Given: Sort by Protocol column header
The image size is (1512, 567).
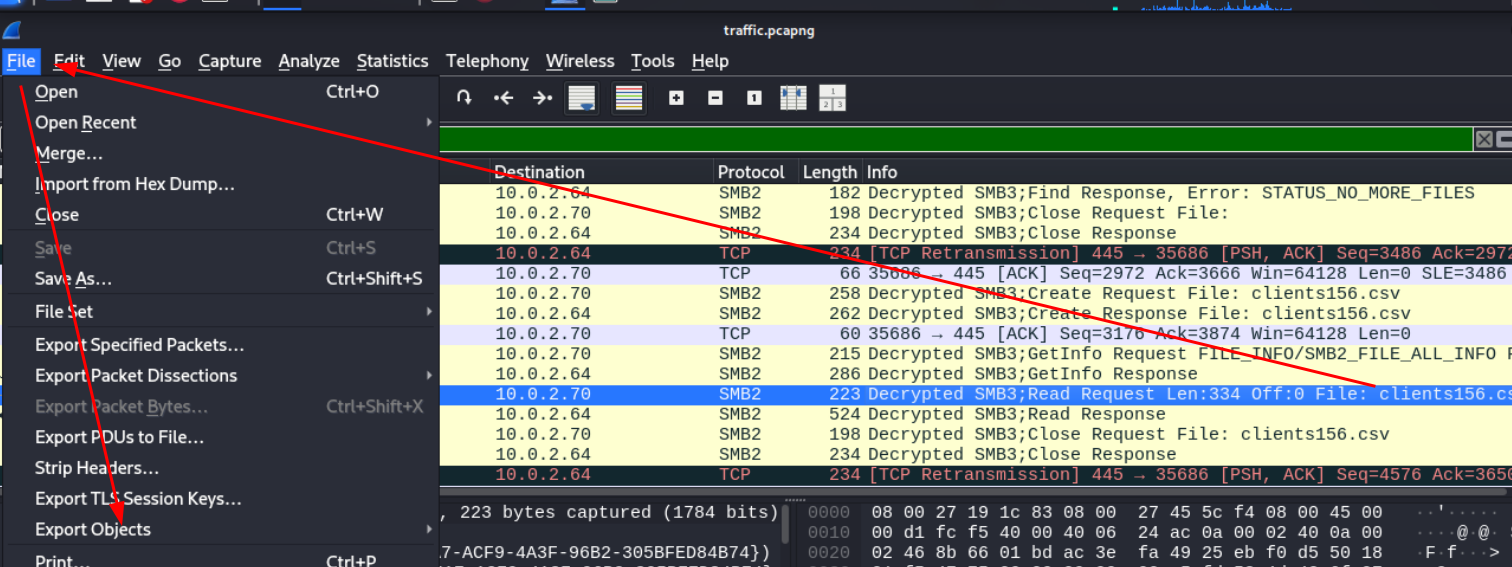Looking at the screenshot, I should [x=756, y=172].
